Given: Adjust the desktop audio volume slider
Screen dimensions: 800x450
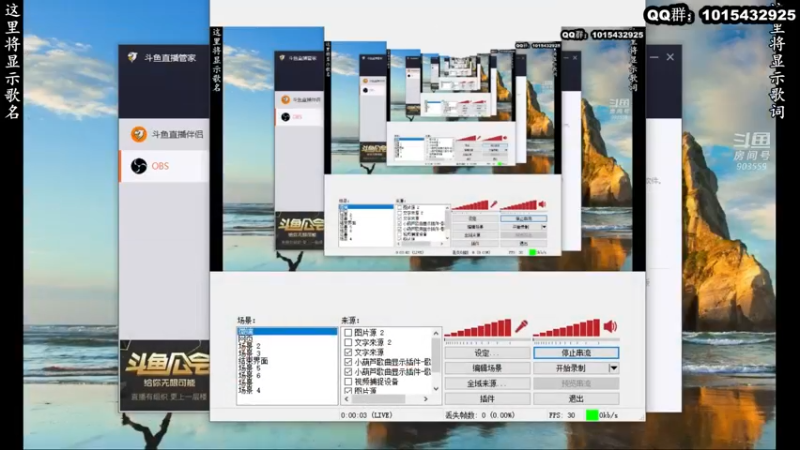Looking at the screenshot, I should [576, 340].
